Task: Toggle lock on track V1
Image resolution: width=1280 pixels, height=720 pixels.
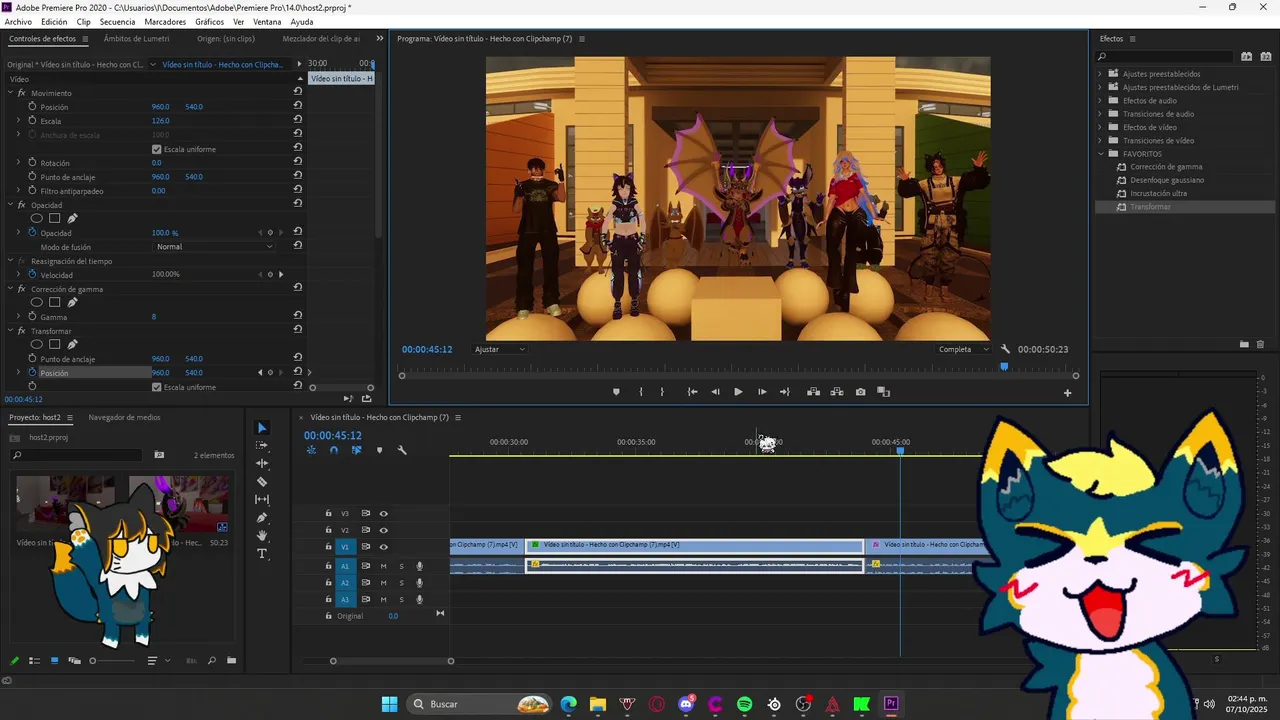Action: point(328,547)
